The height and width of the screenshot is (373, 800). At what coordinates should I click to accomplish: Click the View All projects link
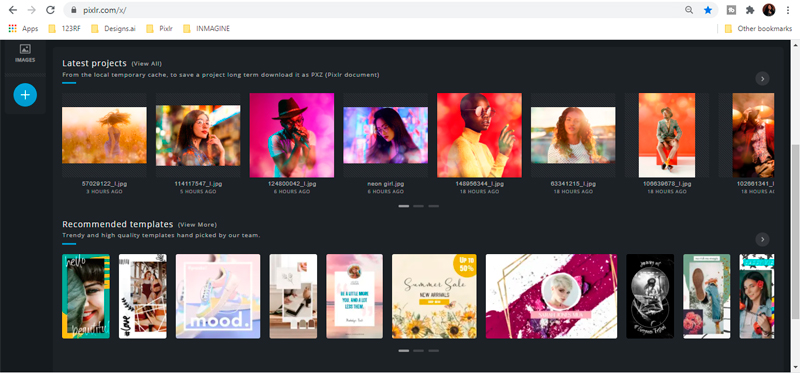click(146, 64)
